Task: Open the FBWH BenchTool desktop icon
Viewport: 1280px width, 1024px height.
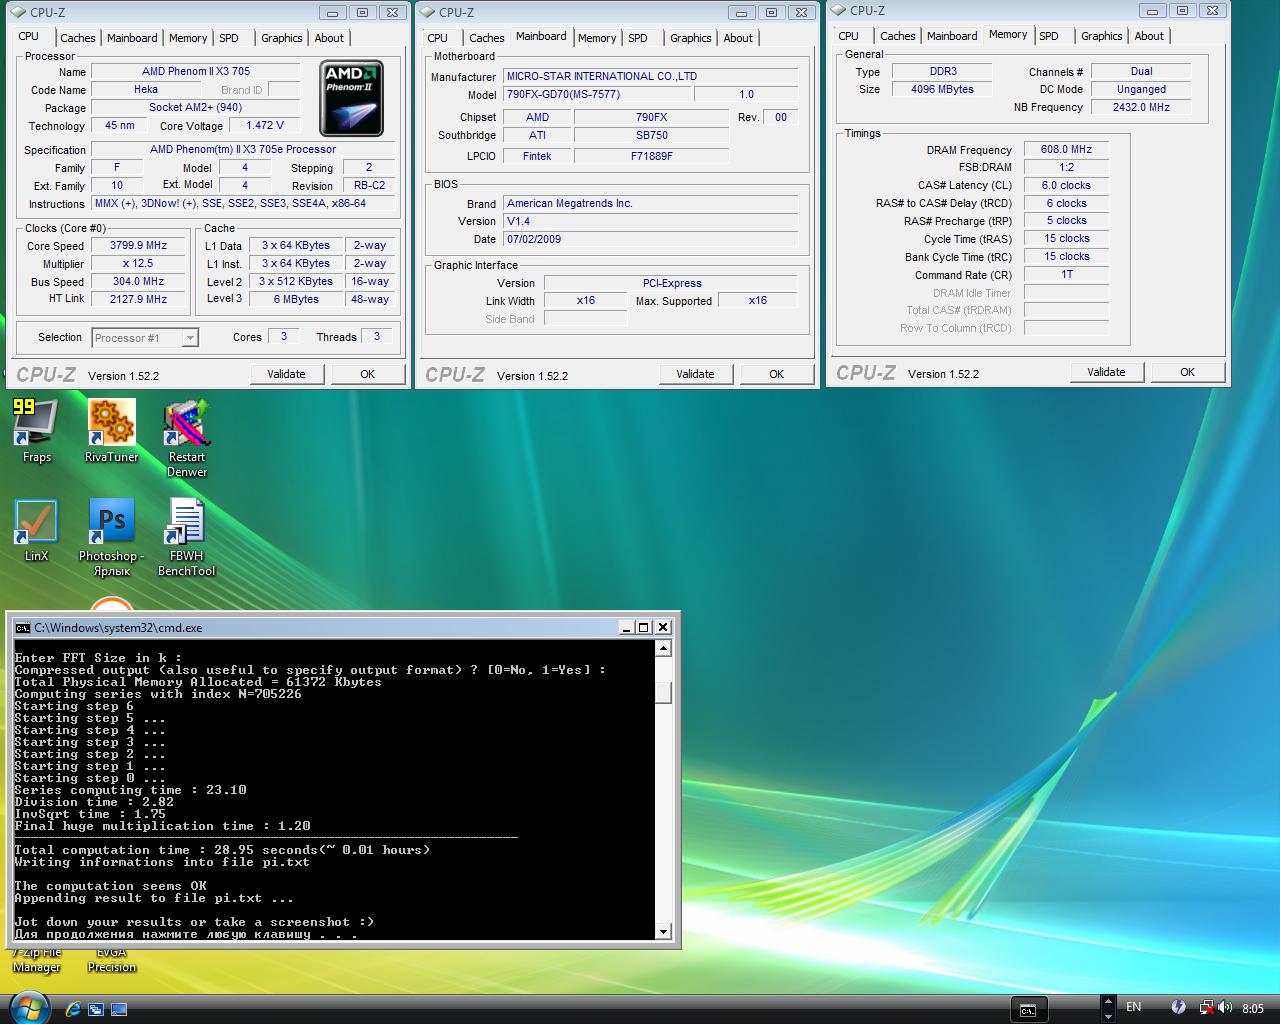Action: pyautogui.click(x=187, y=537)
